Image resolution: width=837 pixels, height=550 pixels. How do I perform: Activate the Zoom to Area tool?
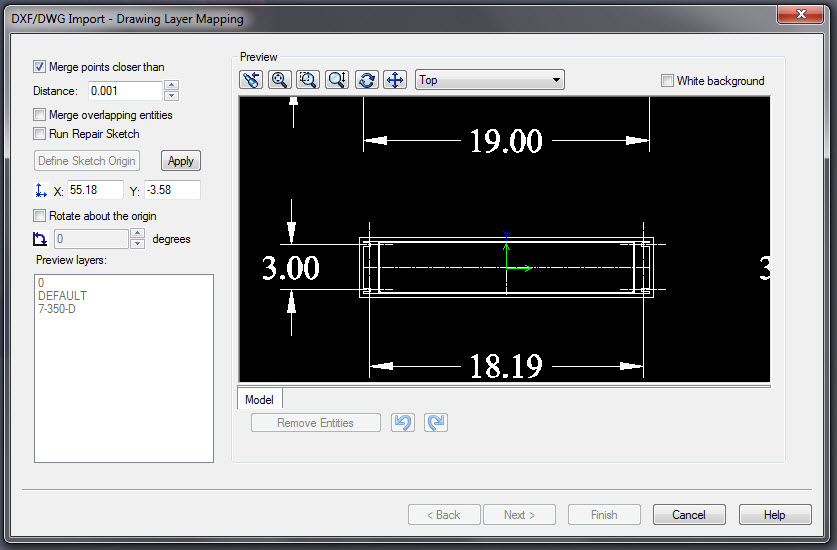coord(309,80)
